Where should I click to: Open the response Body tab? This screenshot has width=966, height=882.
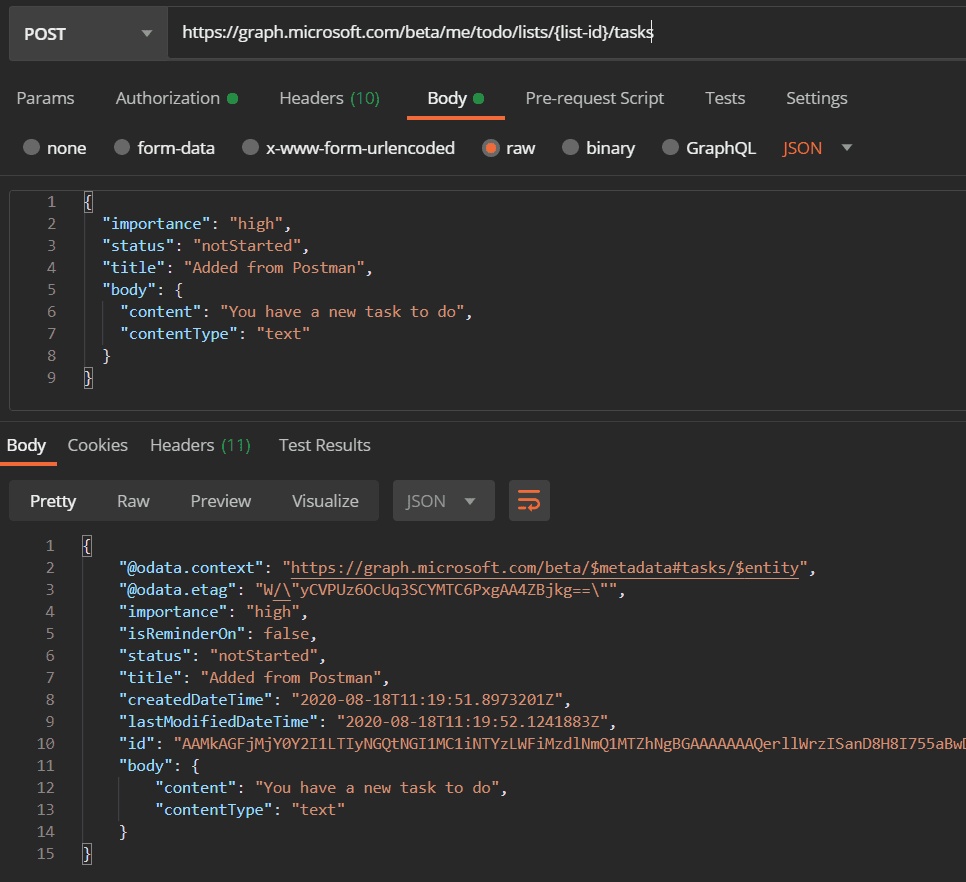coord(26,445)
